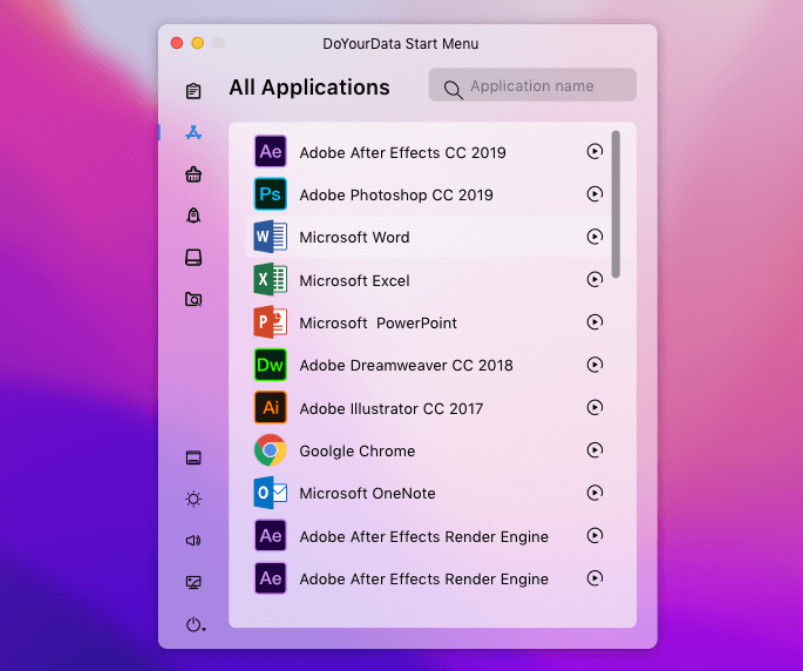Click the last After Effects Render Engine Ae icon
The width and height of the screenshot is (803, 671).
coord(270,578)
